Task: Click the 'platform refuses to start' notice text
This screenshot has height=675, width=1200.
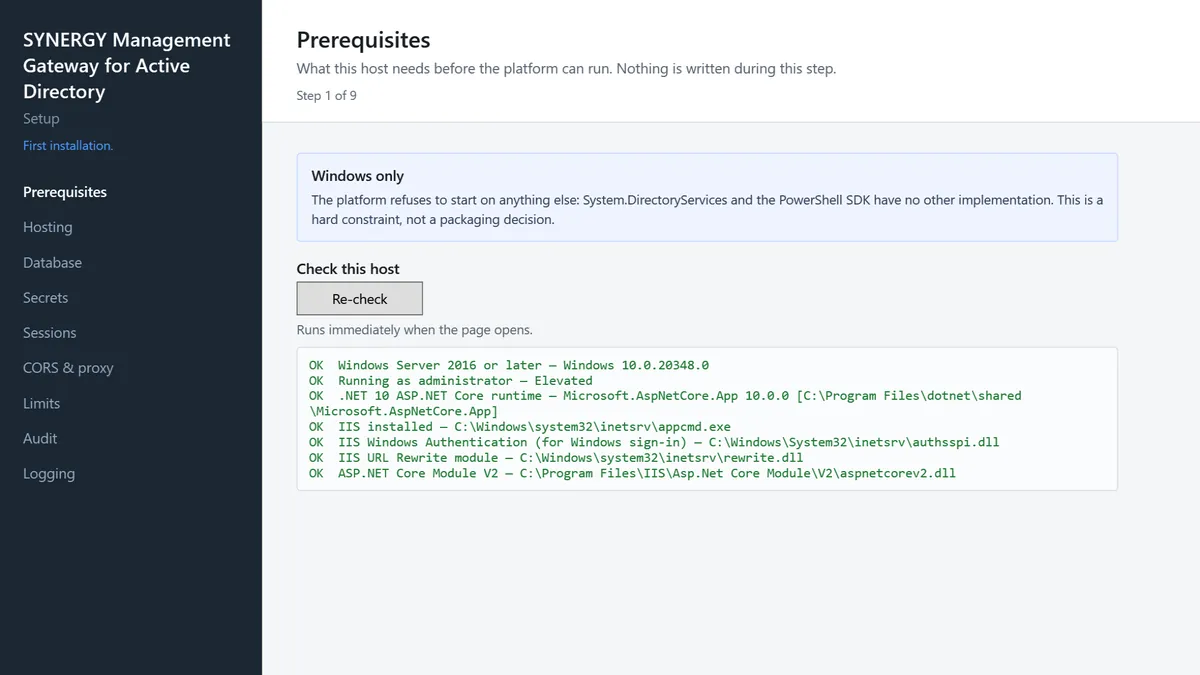Action: pyautogui.click(x=707, y=209)
